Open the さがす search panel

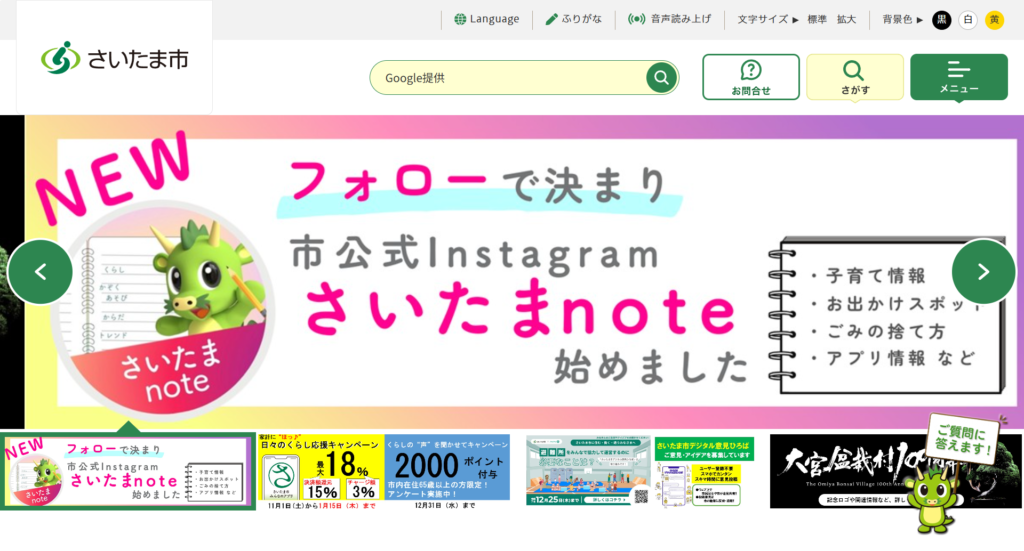(855, 77)
